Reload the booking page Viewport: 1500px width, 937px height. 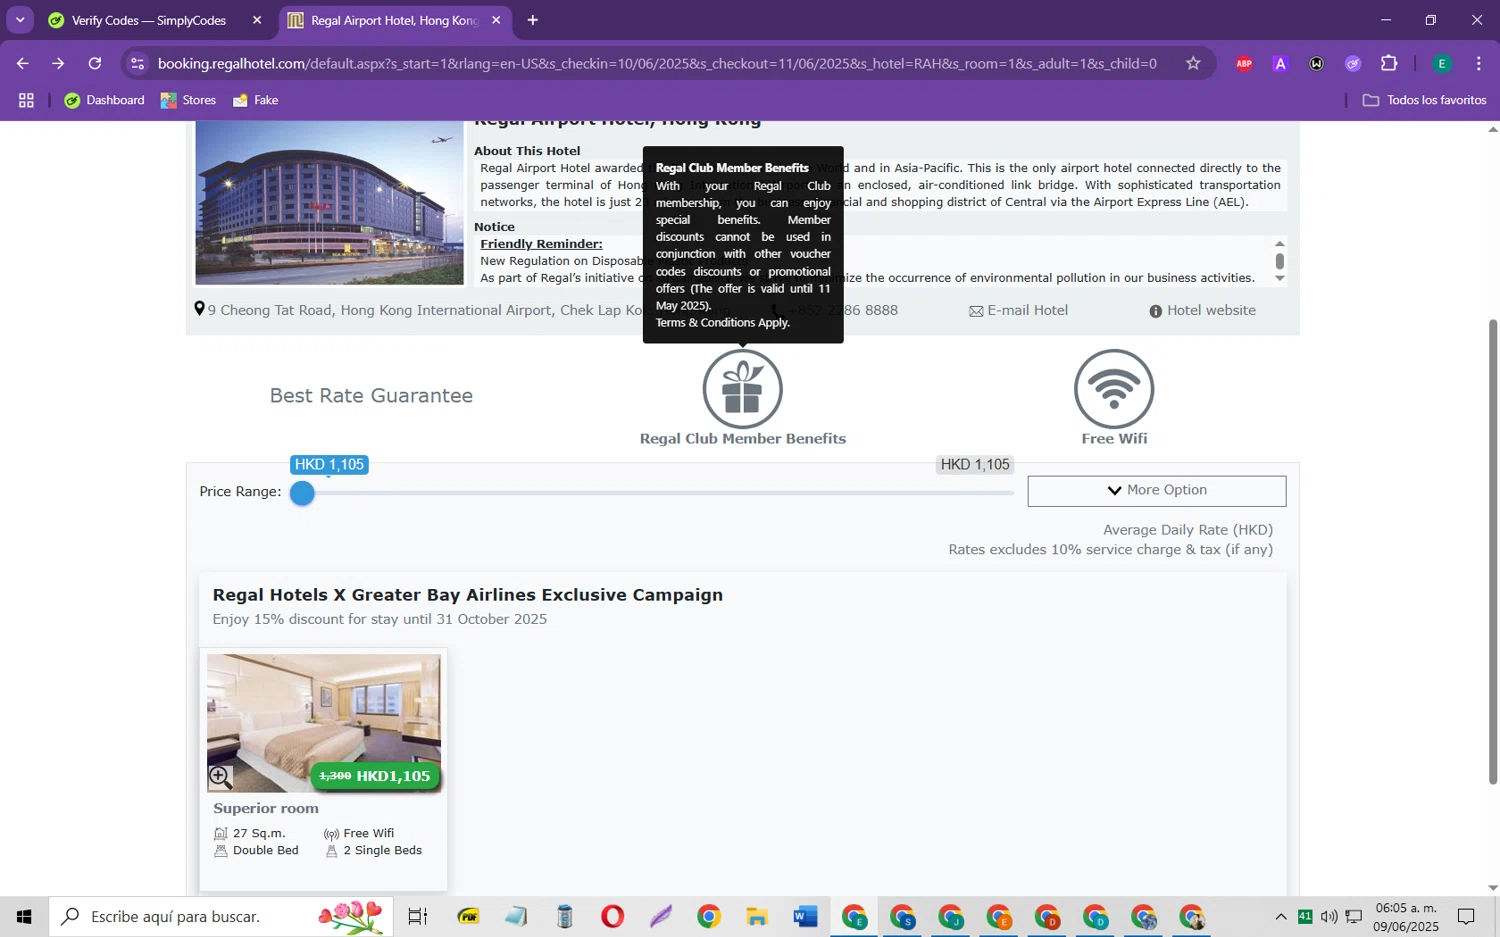pyautogui.click(x=95, y=63)
